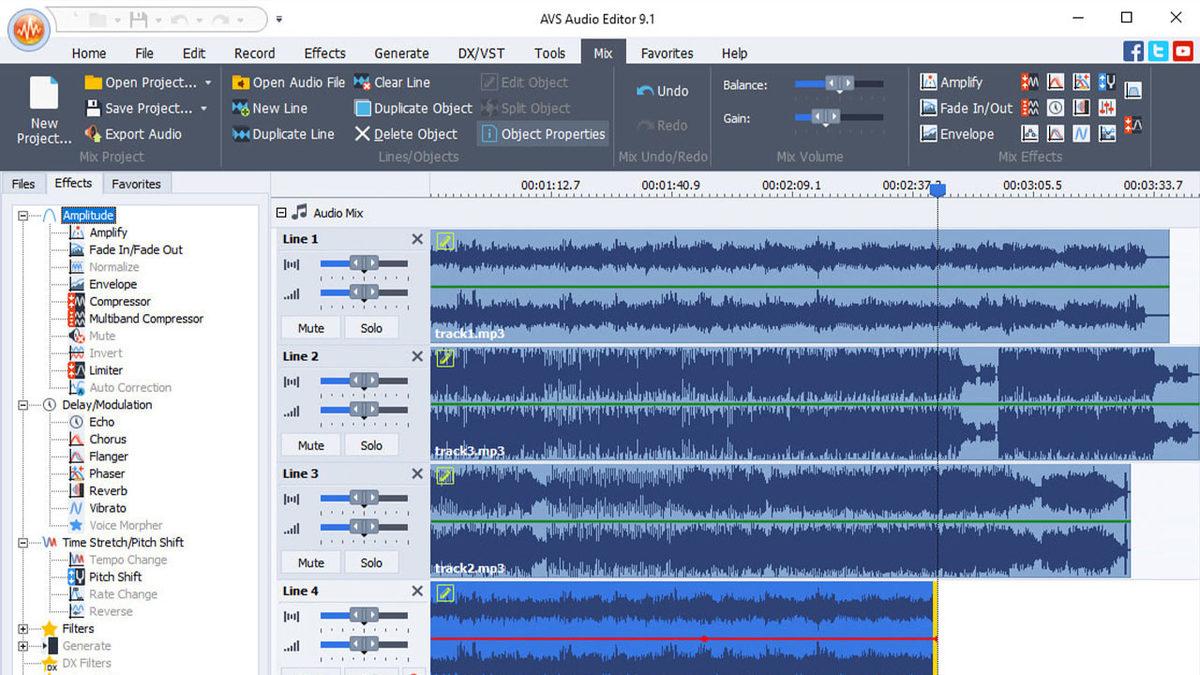The height and width of the screenshot is (675, 1200).
Task: Mute Line 1
Action: (x=309, y=328)
